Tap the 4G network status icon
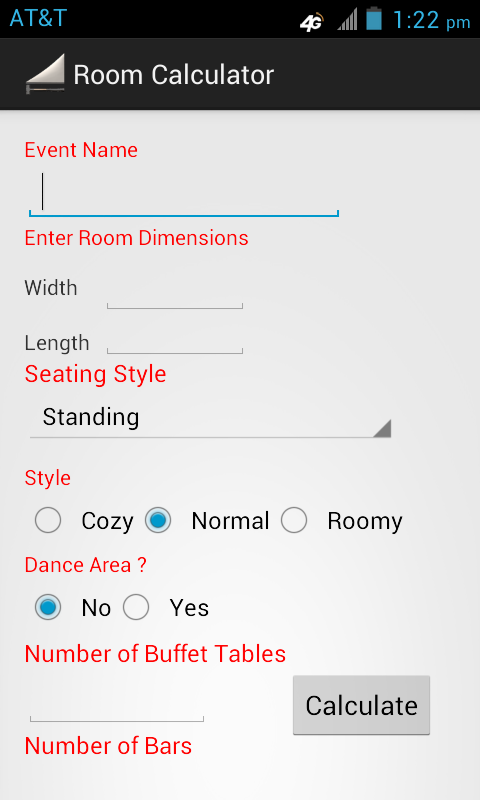Image resolution: width=480 pixels, height=800 pixels. pyautogui.click(x=312, y=22)
